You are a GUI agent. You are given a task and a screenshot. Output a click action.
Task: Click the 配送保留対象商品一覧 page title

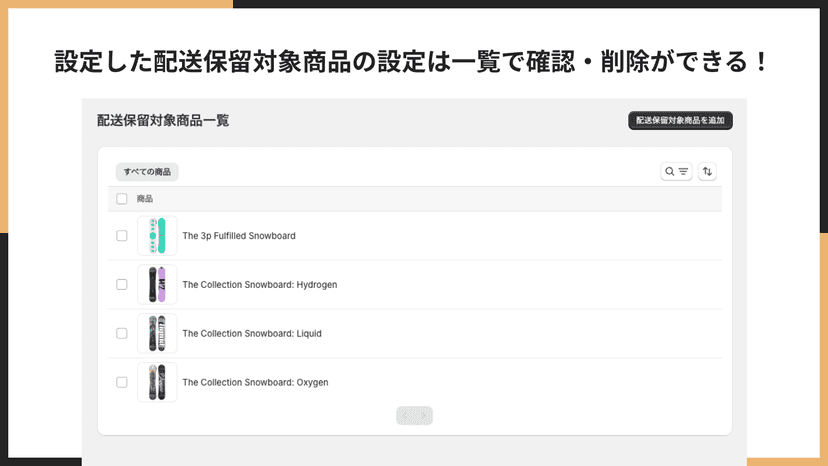pos(163,120)
